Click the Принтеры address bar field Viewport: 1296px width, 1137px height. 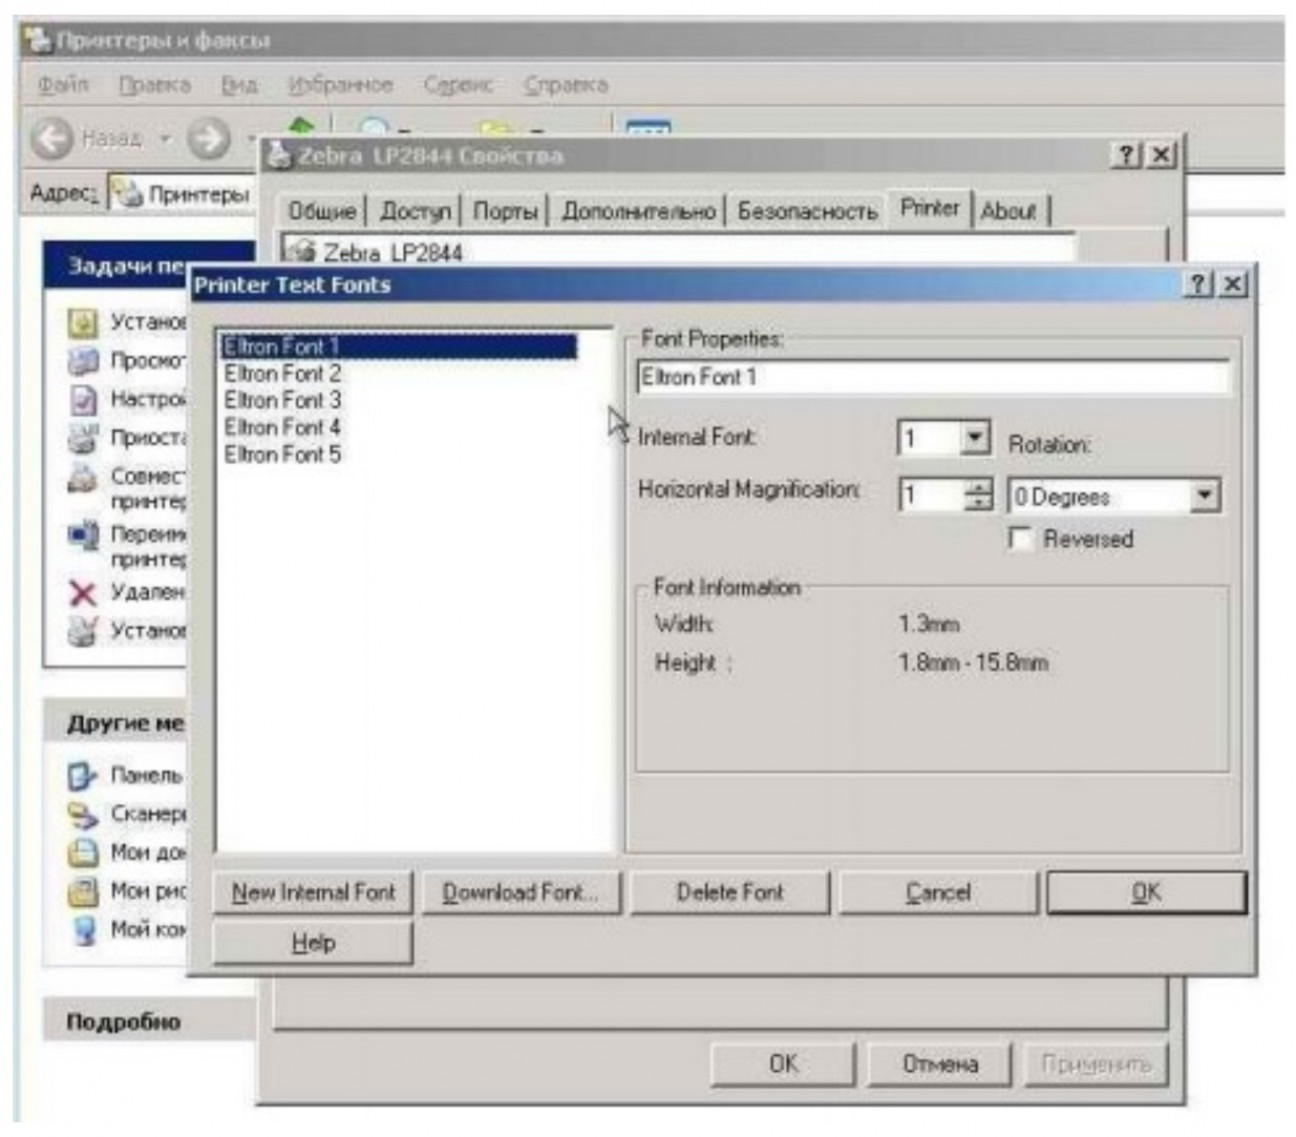183,194
